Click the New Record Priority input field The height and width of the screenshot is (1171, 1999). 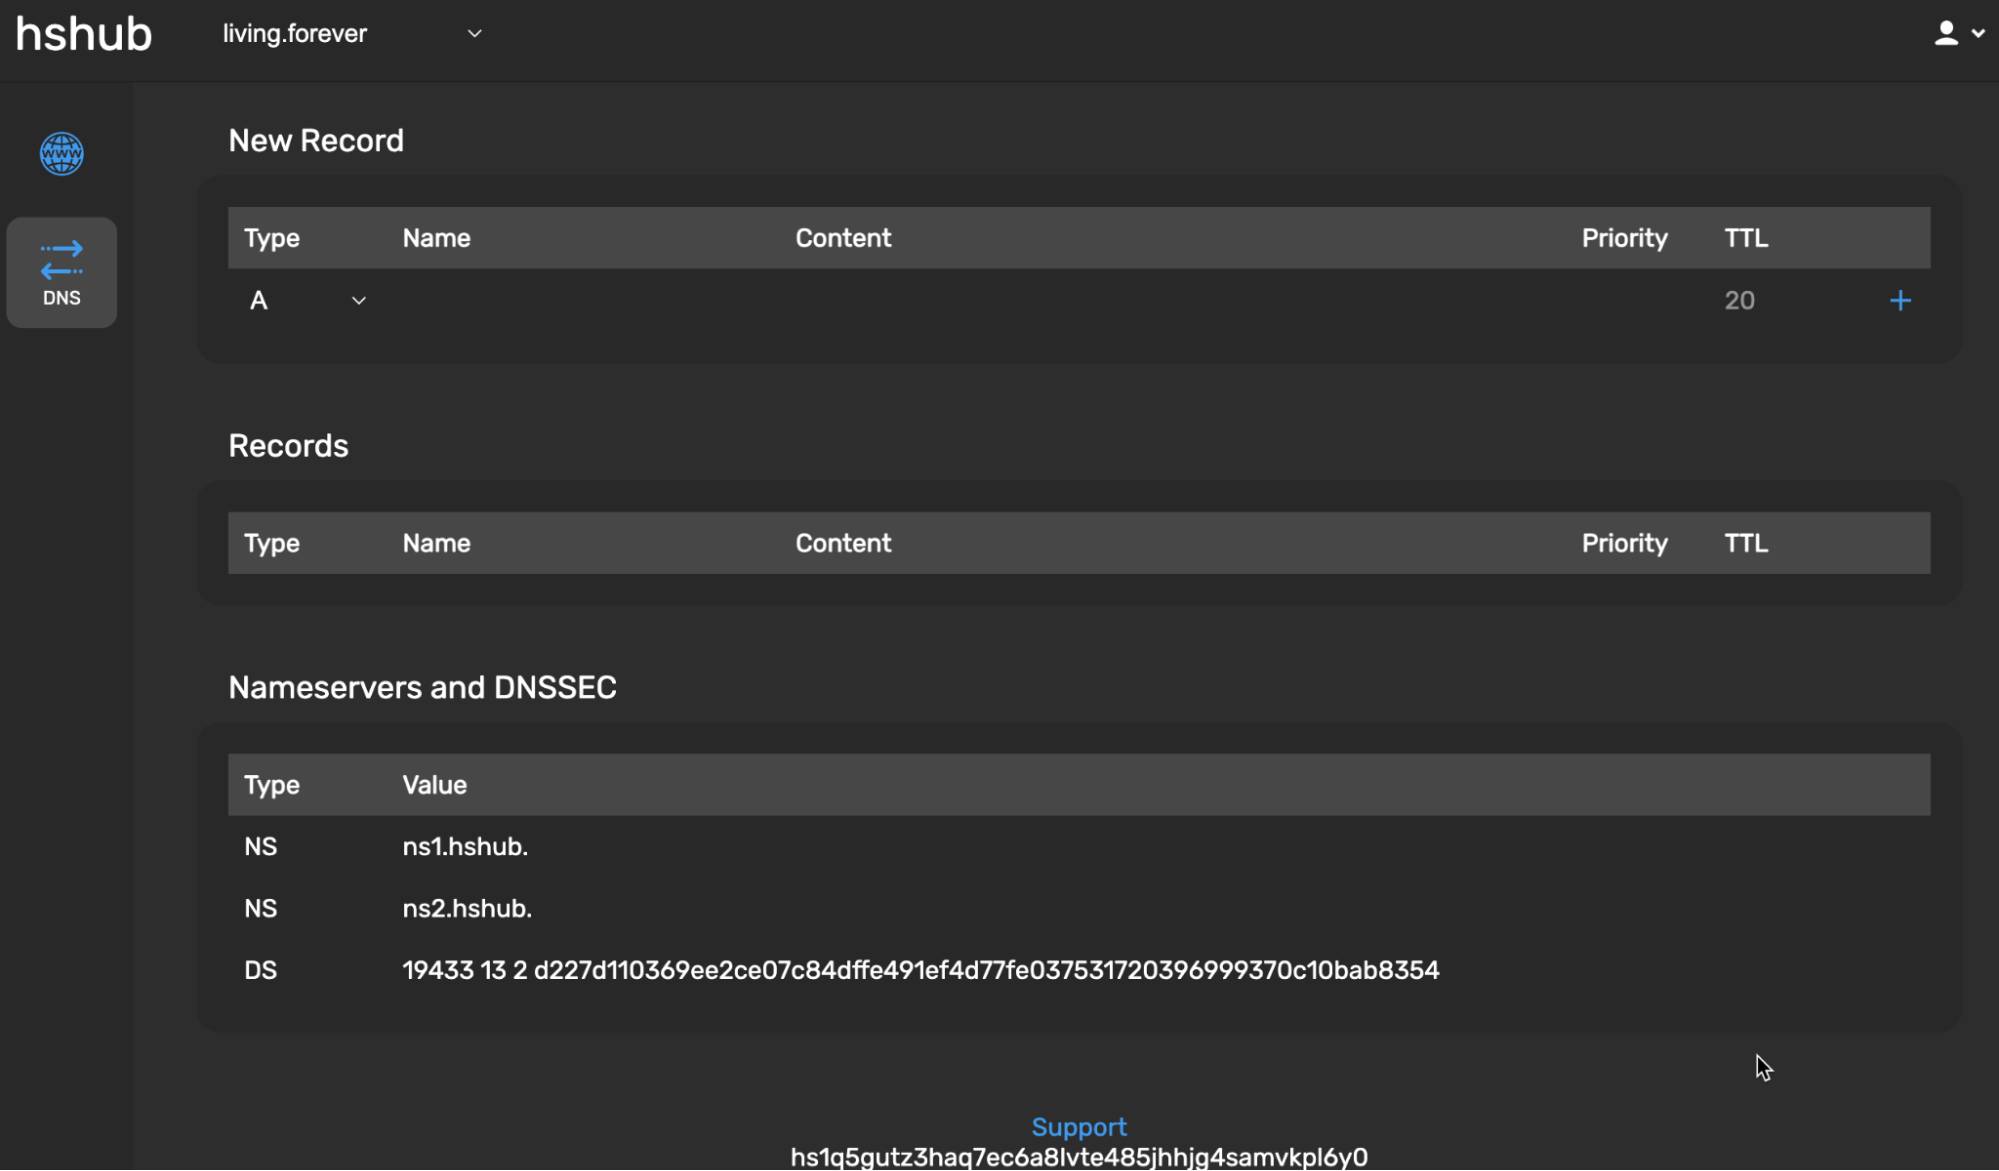coord(1625,300)
